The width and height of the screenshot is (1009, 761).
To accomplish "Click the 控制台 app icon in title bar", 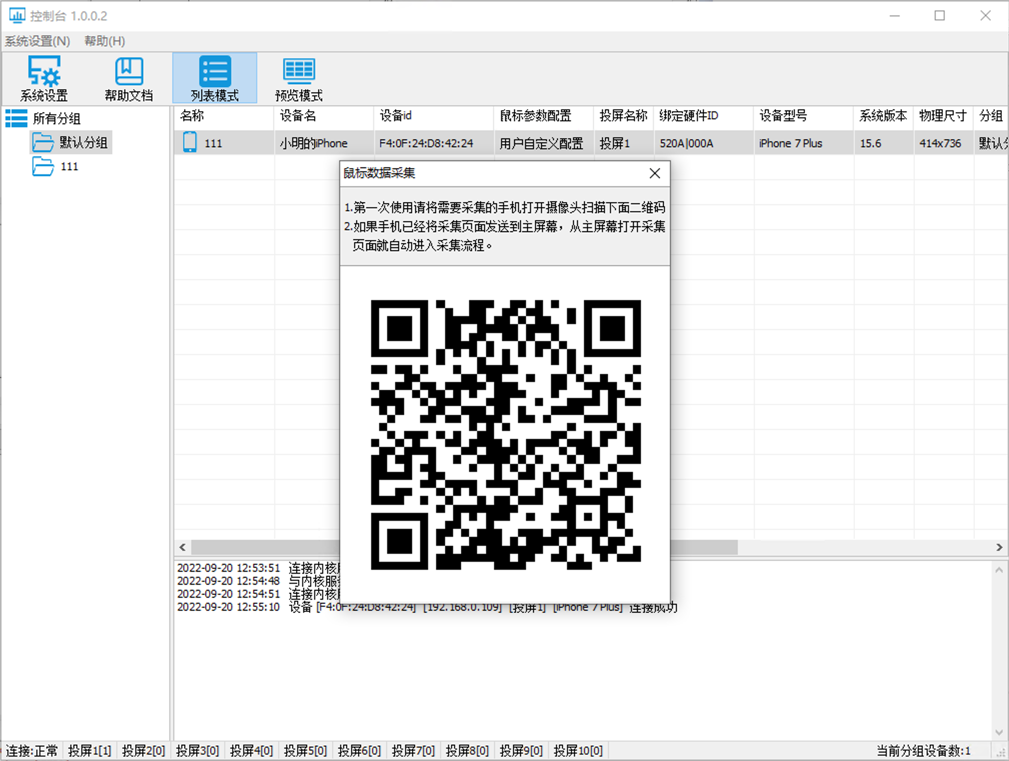I will tap(16, 15).
